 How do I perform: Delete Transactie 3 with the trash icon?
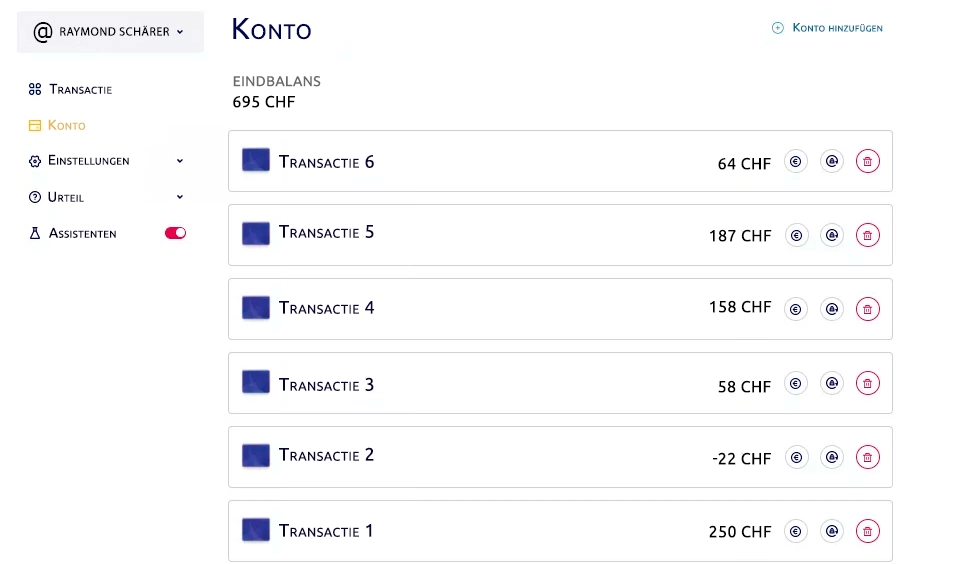pyautogui.click(x=867, y=383)
